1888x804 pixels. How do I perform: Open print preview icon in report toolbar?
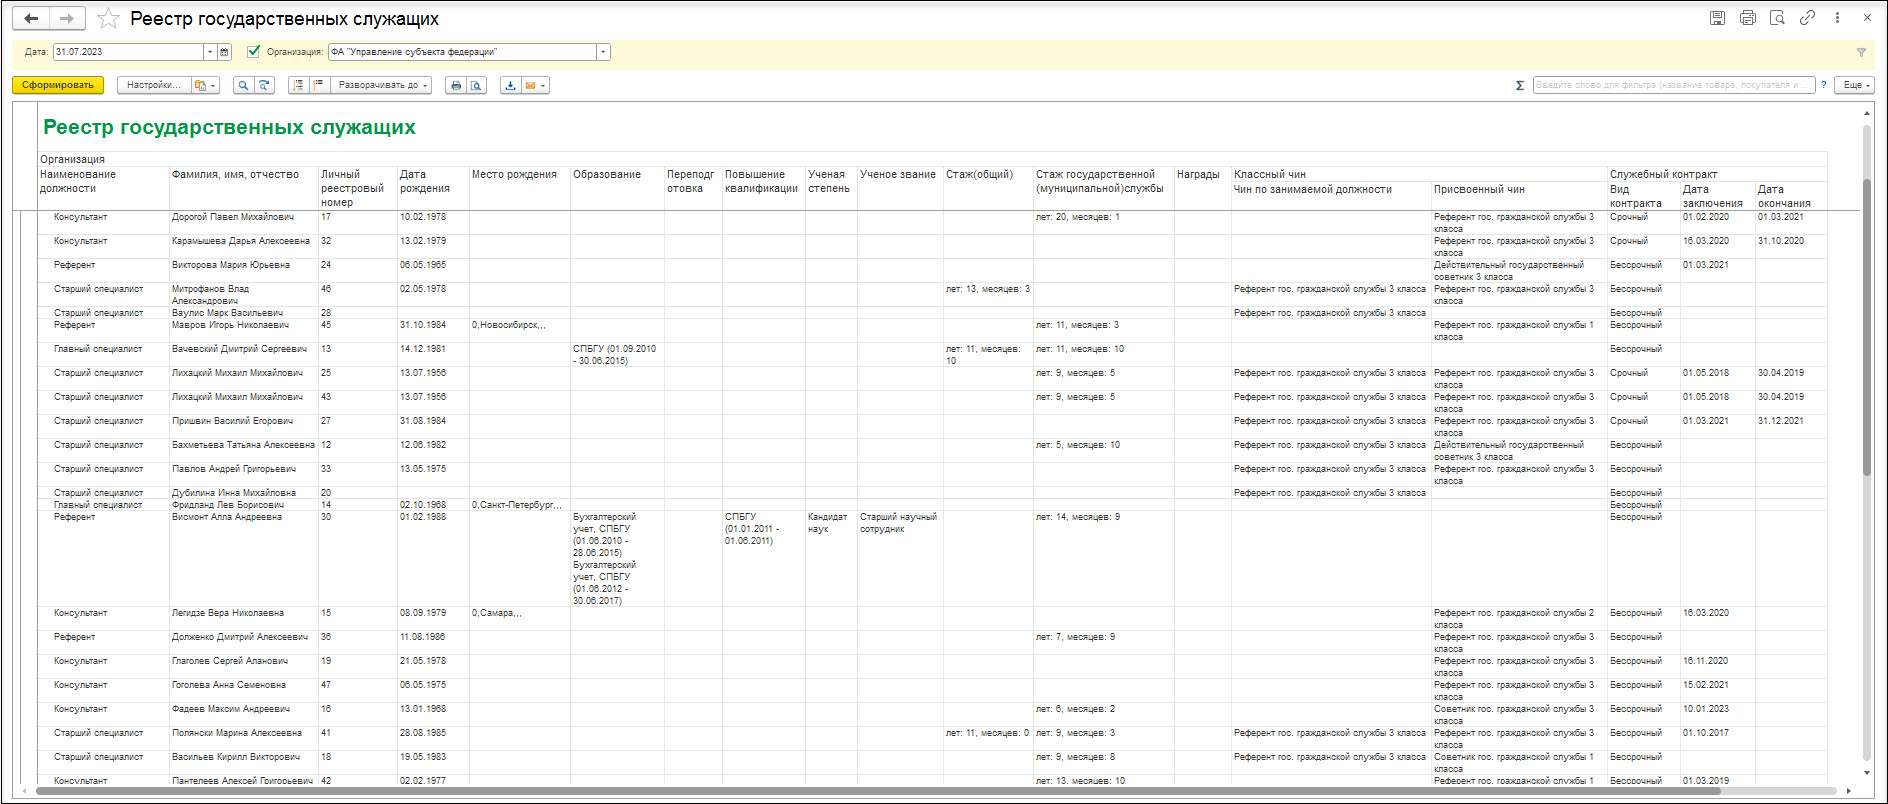point(477,86)
